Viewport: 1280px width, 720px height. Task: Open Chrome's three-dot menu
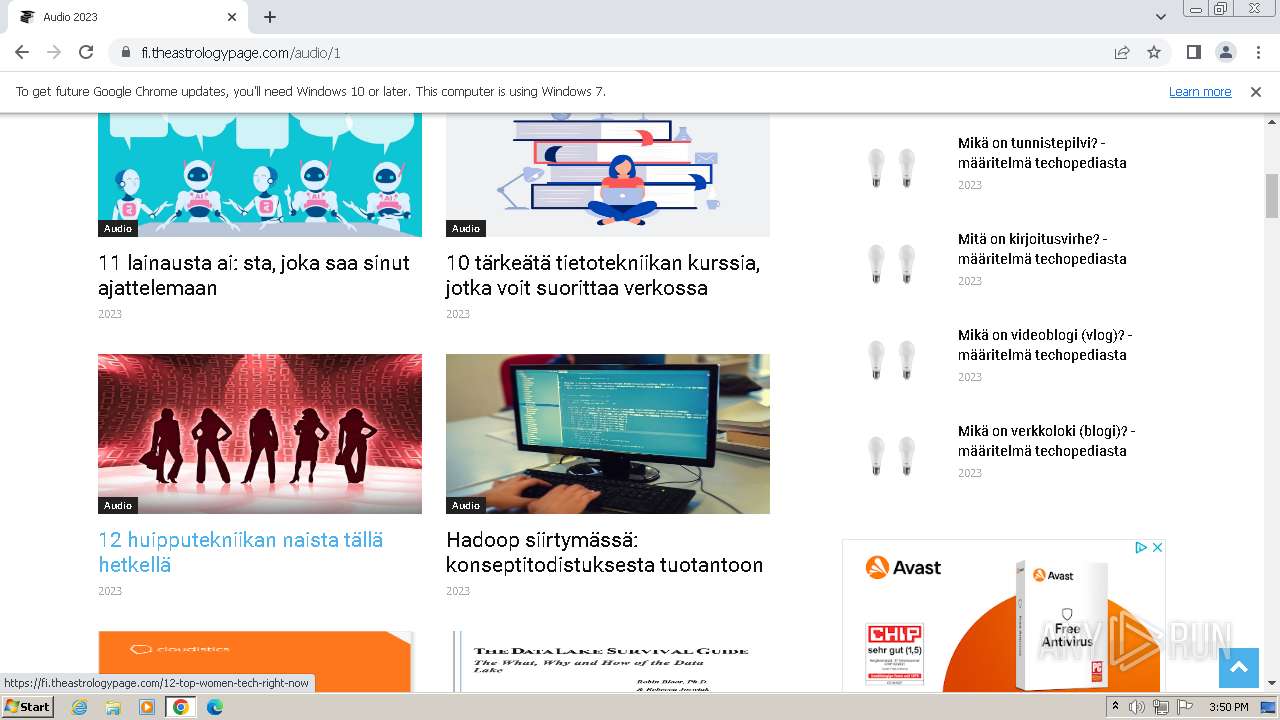click(x=1258, y=52)
